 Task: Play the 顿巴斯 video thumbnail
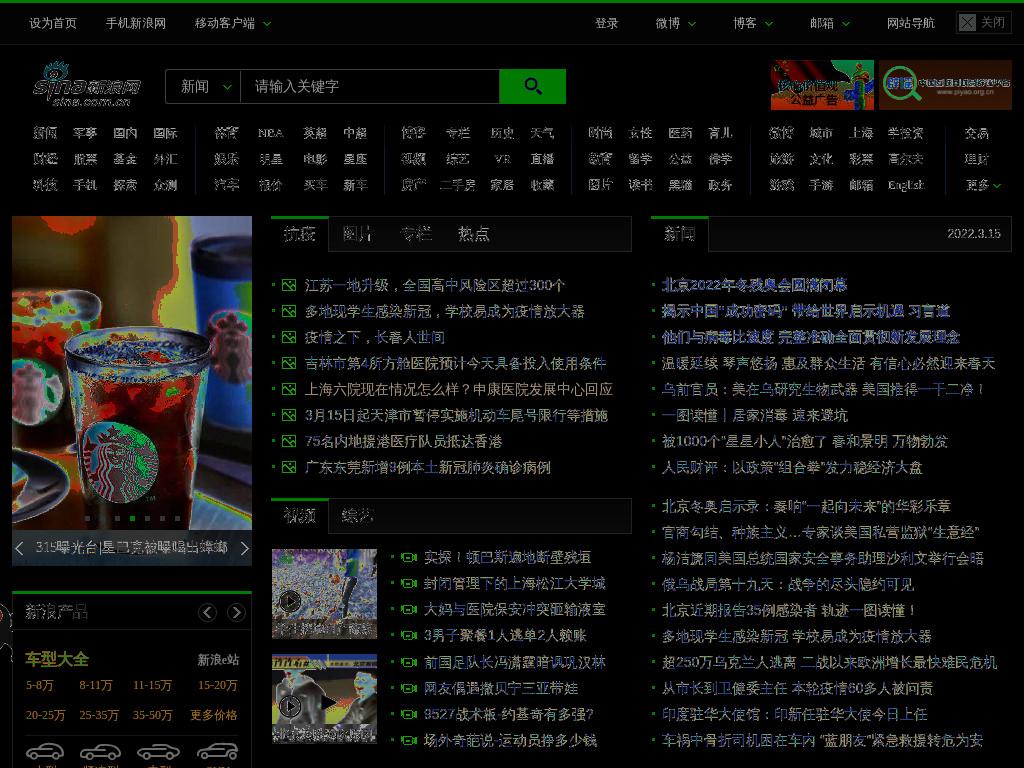325,593
